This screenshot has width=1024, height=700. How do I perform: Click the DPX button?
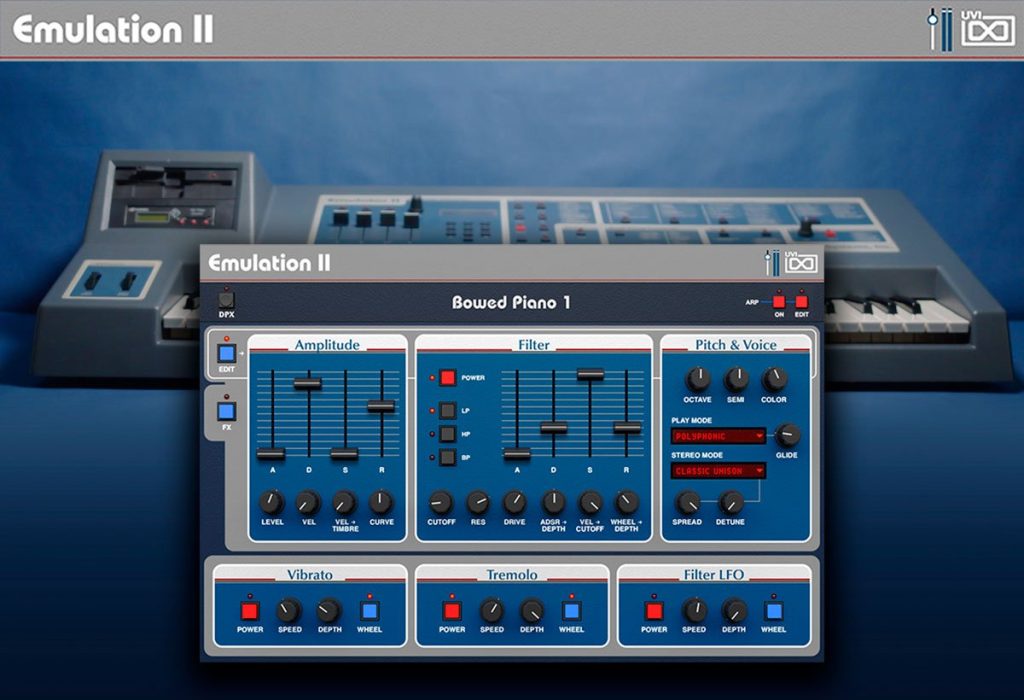tap(226, 300)
